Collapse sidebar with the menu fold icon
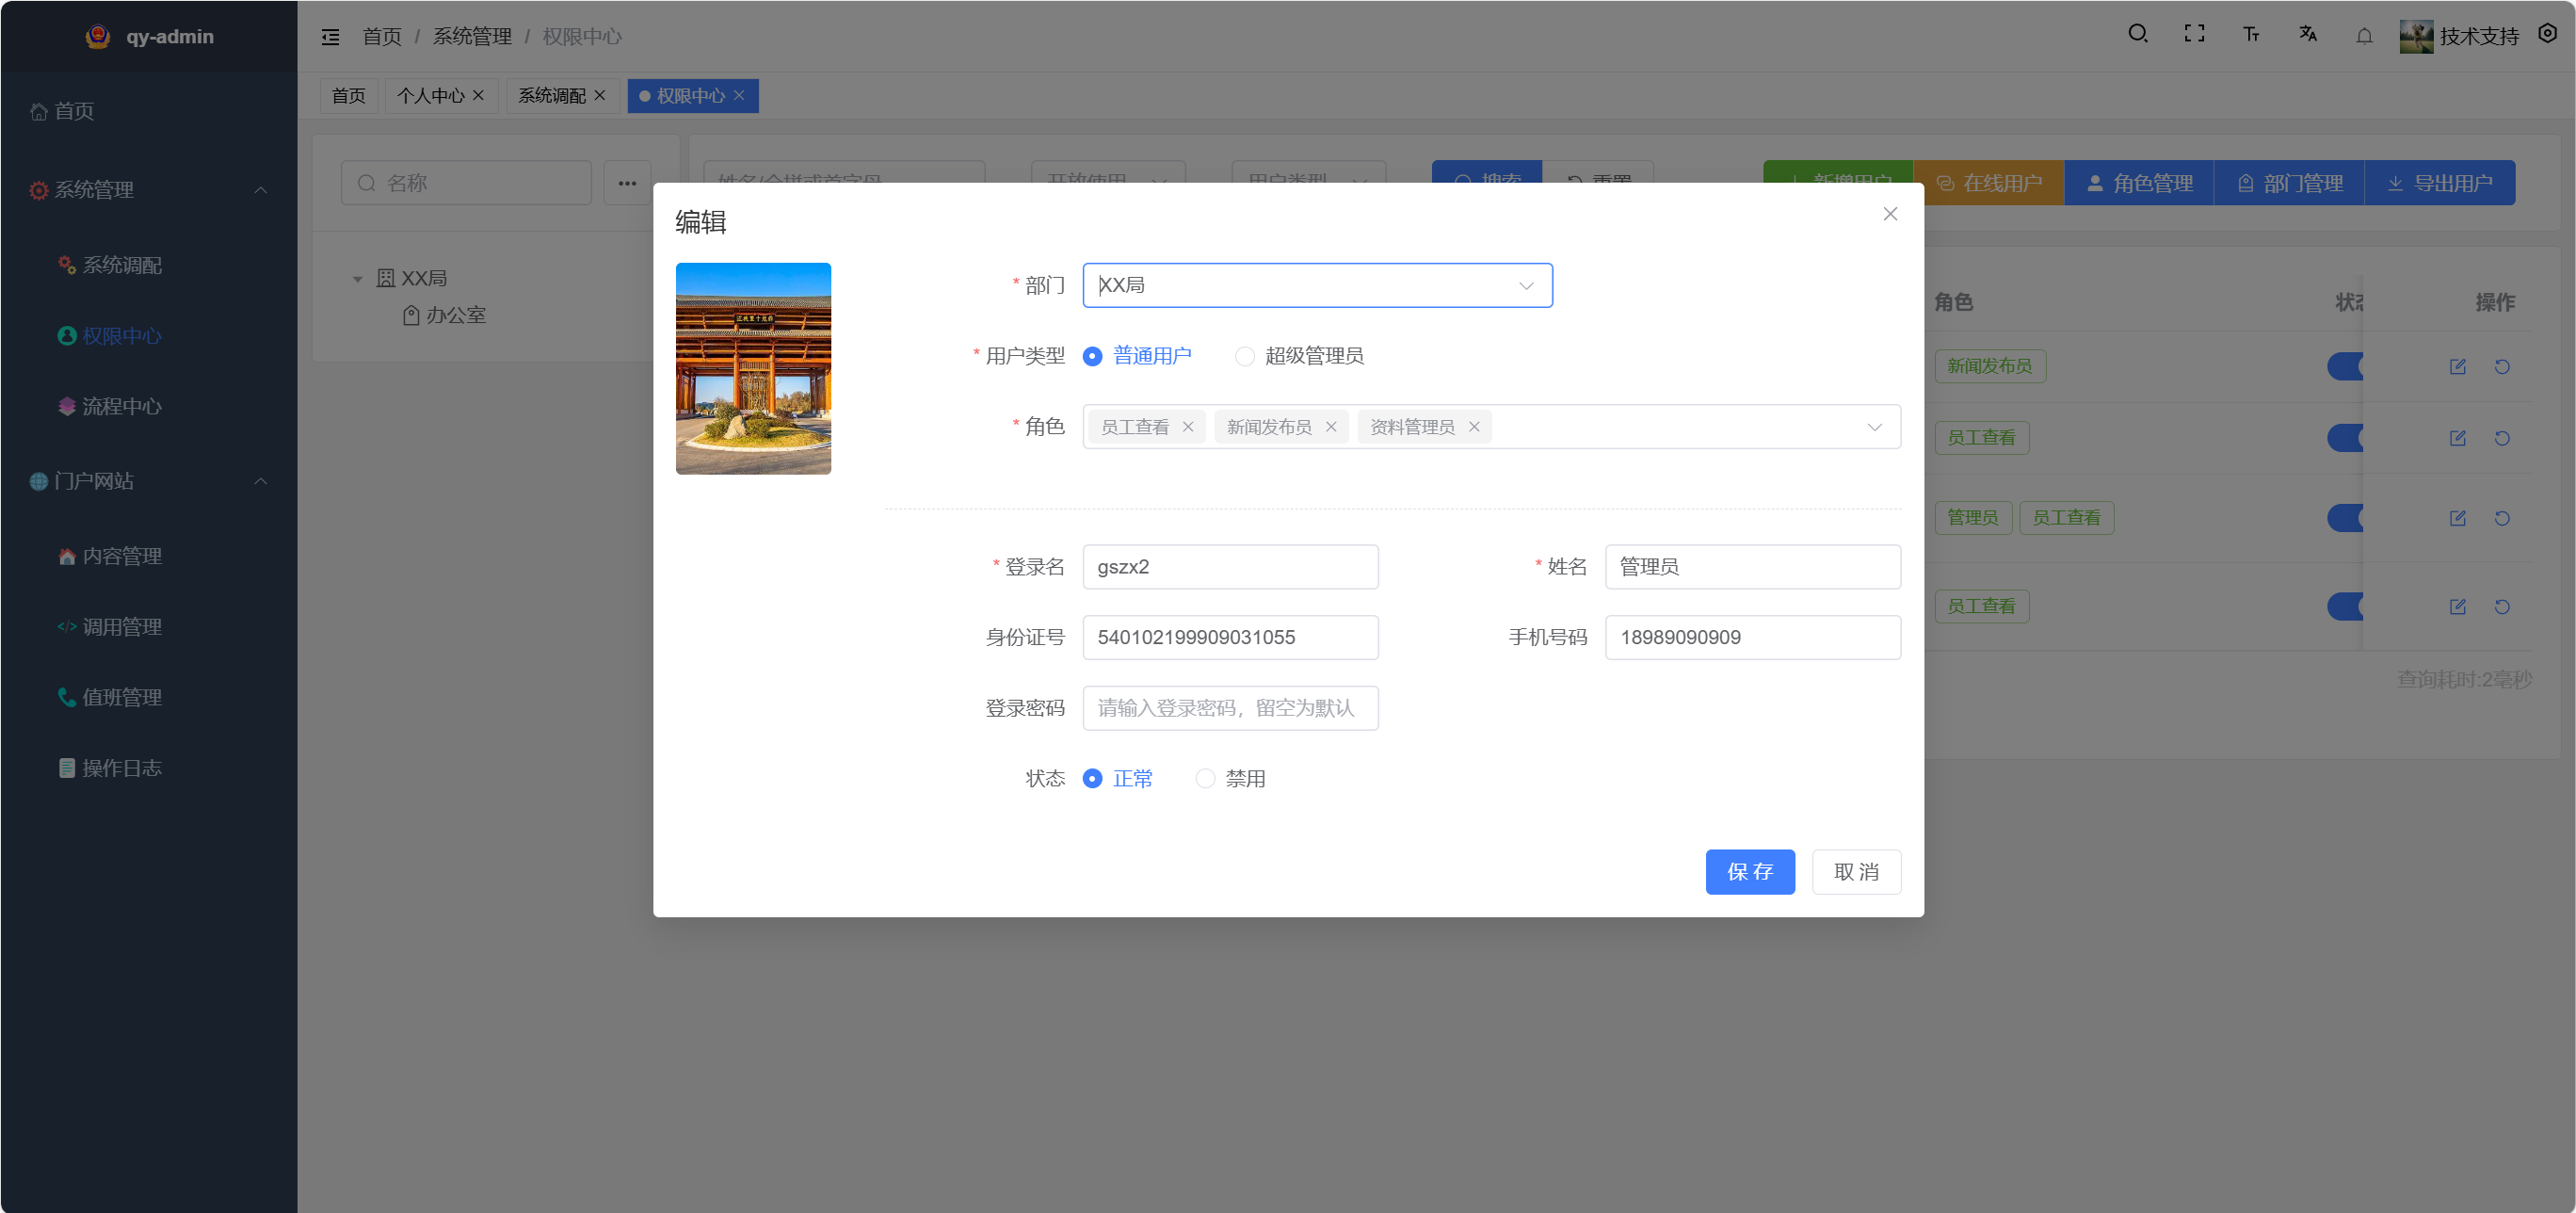Viewport: 2576px width, 1213px height. point(330,37)
